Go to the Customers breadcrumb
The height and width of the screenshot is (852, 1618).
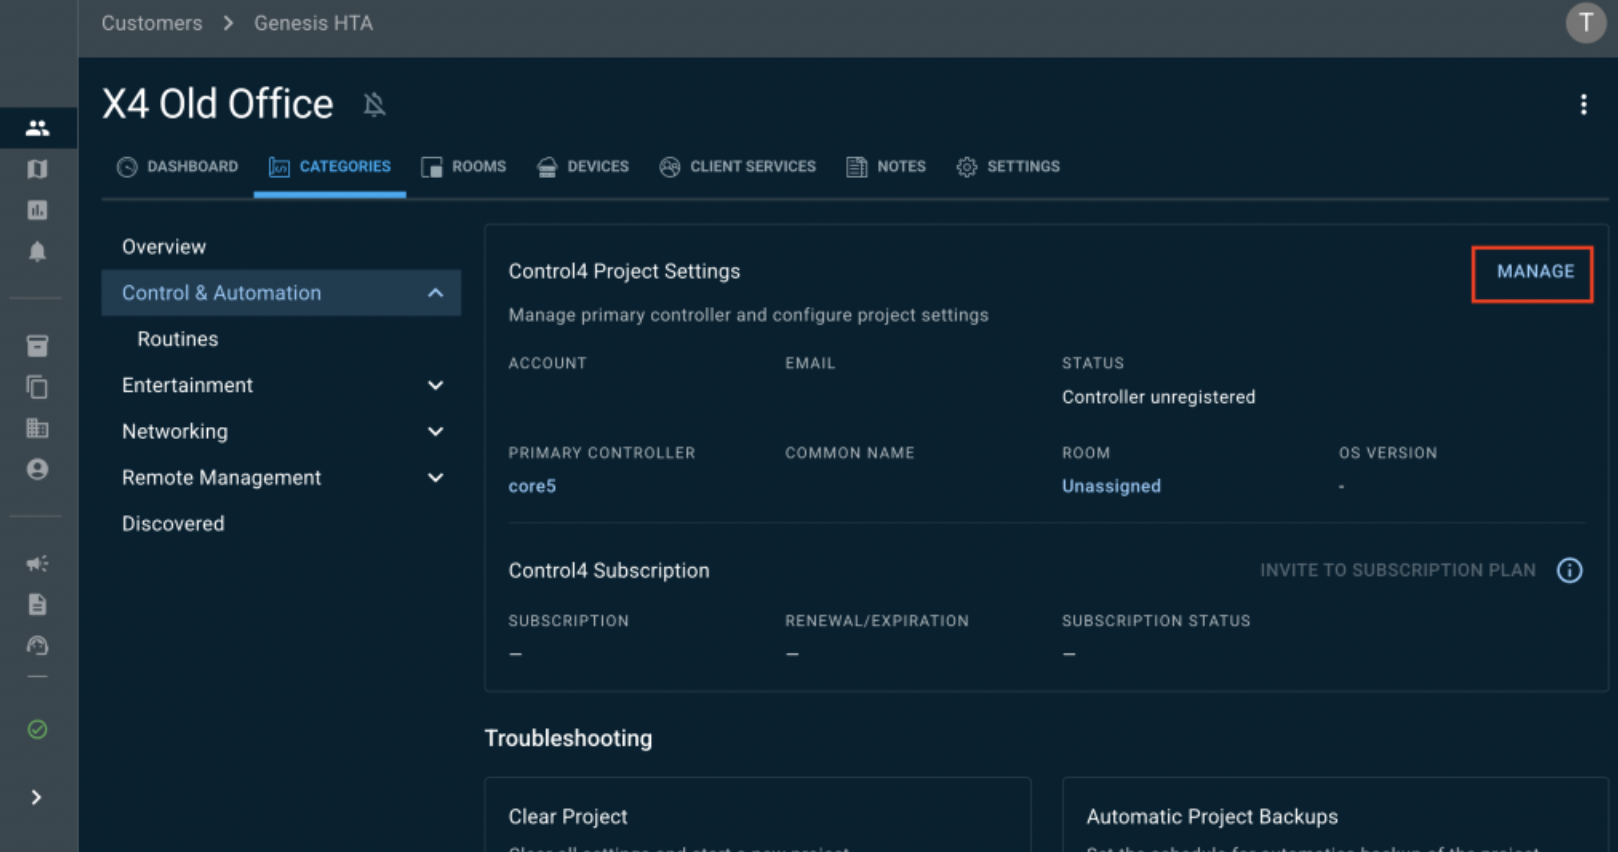(x=152, y=23)
